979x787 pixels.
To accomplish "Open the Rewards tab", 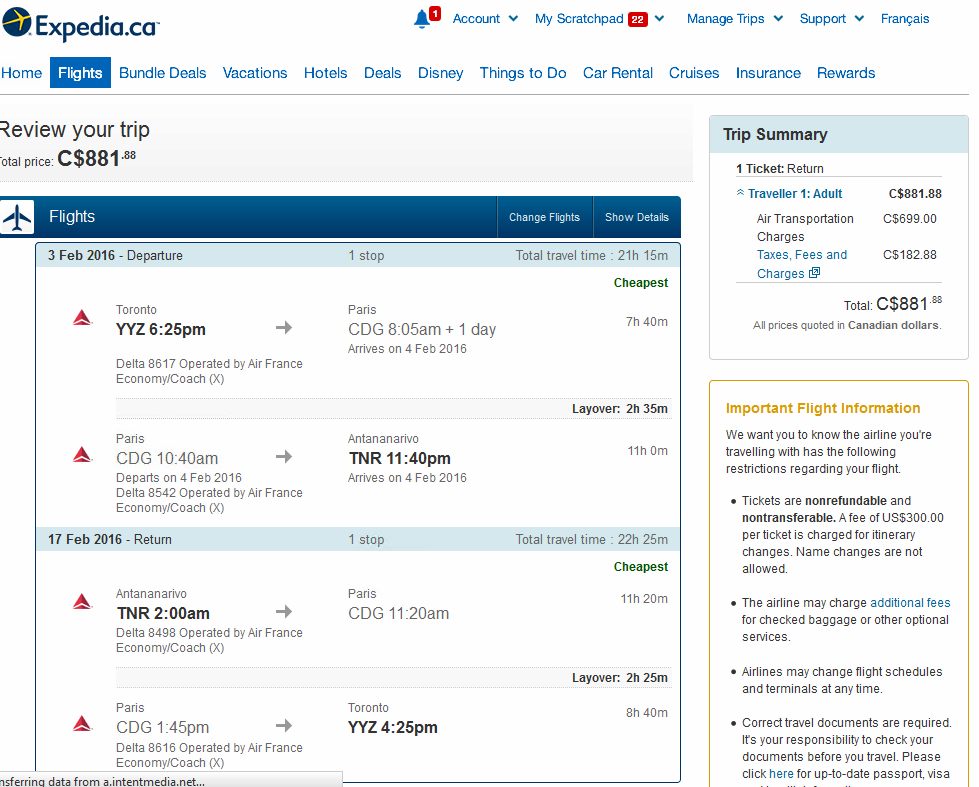I will (846, 73).
